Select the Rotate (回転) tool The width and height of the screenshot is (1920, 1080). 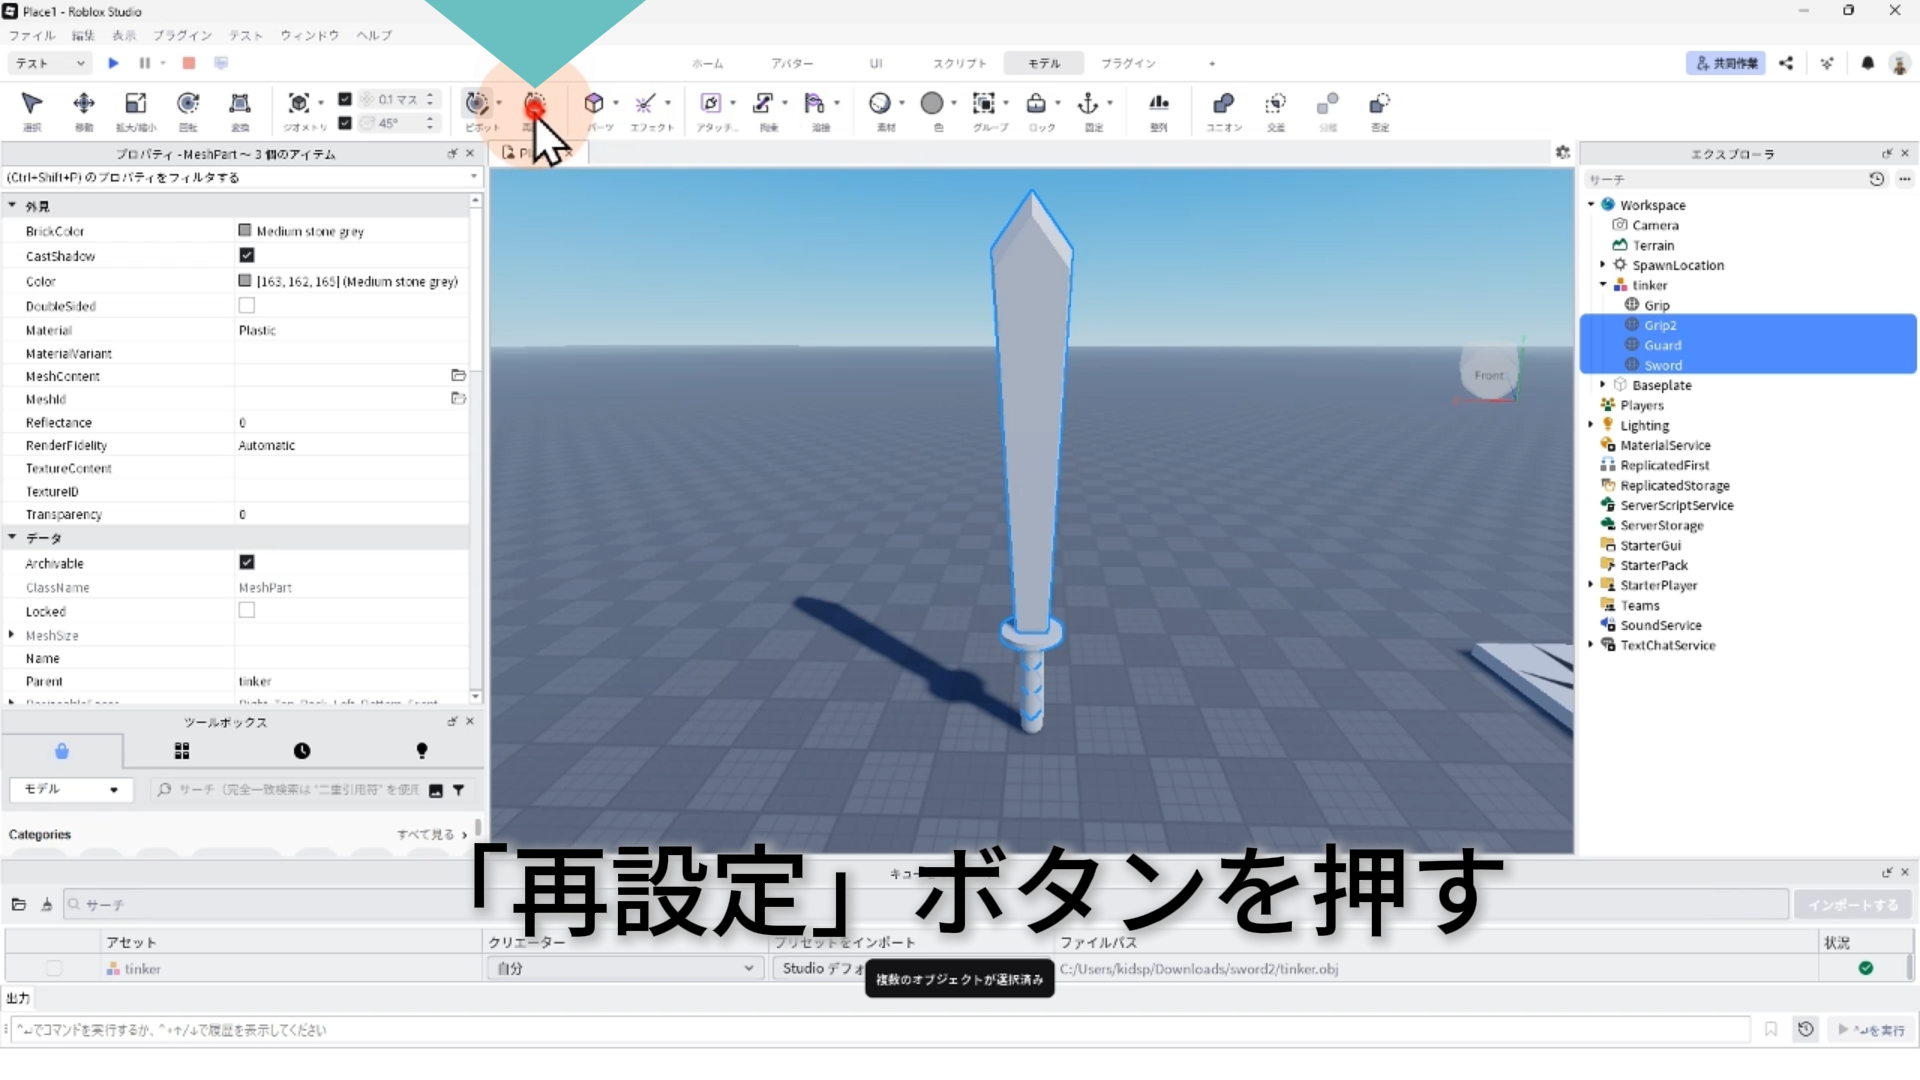pyautogui.click(x=188, y=104)
